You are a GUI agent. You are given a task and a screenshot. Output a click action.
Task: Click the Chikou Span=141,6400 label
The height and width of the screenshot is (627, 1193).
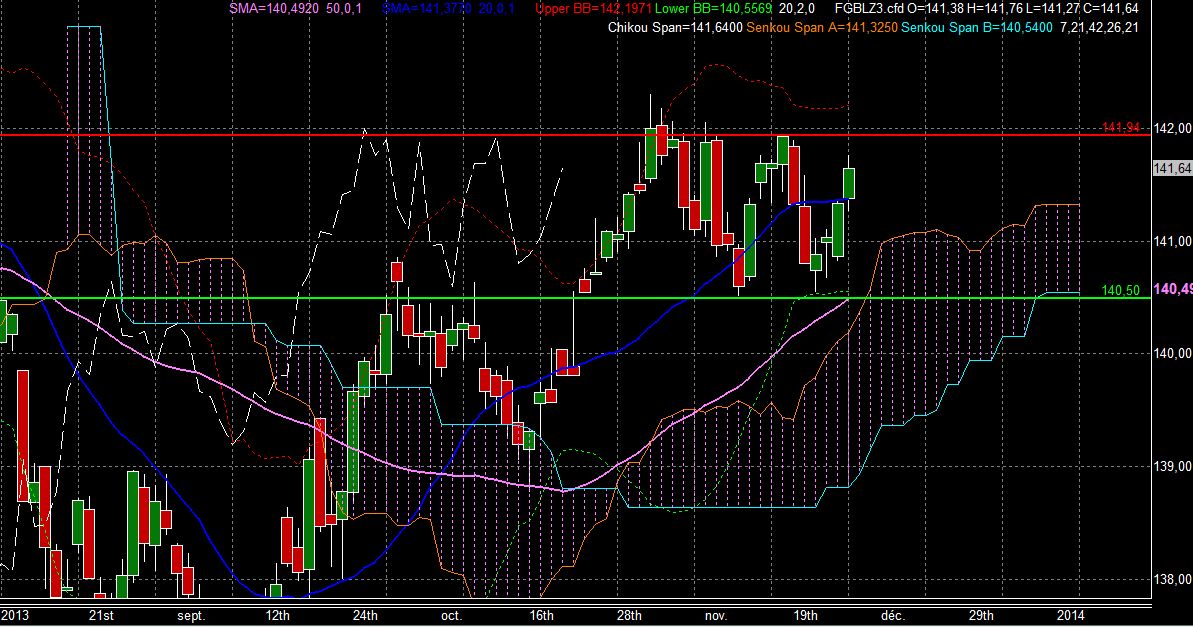(675, 27)
